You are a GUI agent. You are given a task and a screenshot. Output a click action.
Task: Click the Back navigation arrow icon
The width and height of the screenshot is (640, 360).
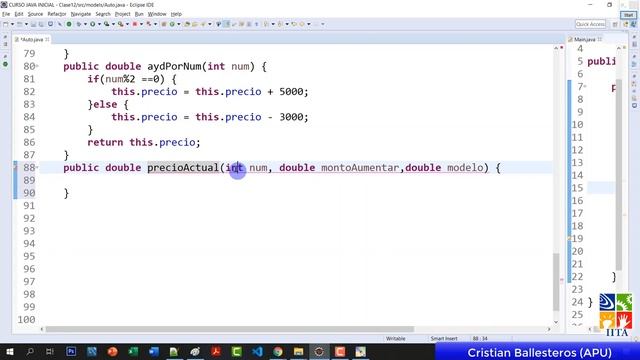[x=302, y=24]
